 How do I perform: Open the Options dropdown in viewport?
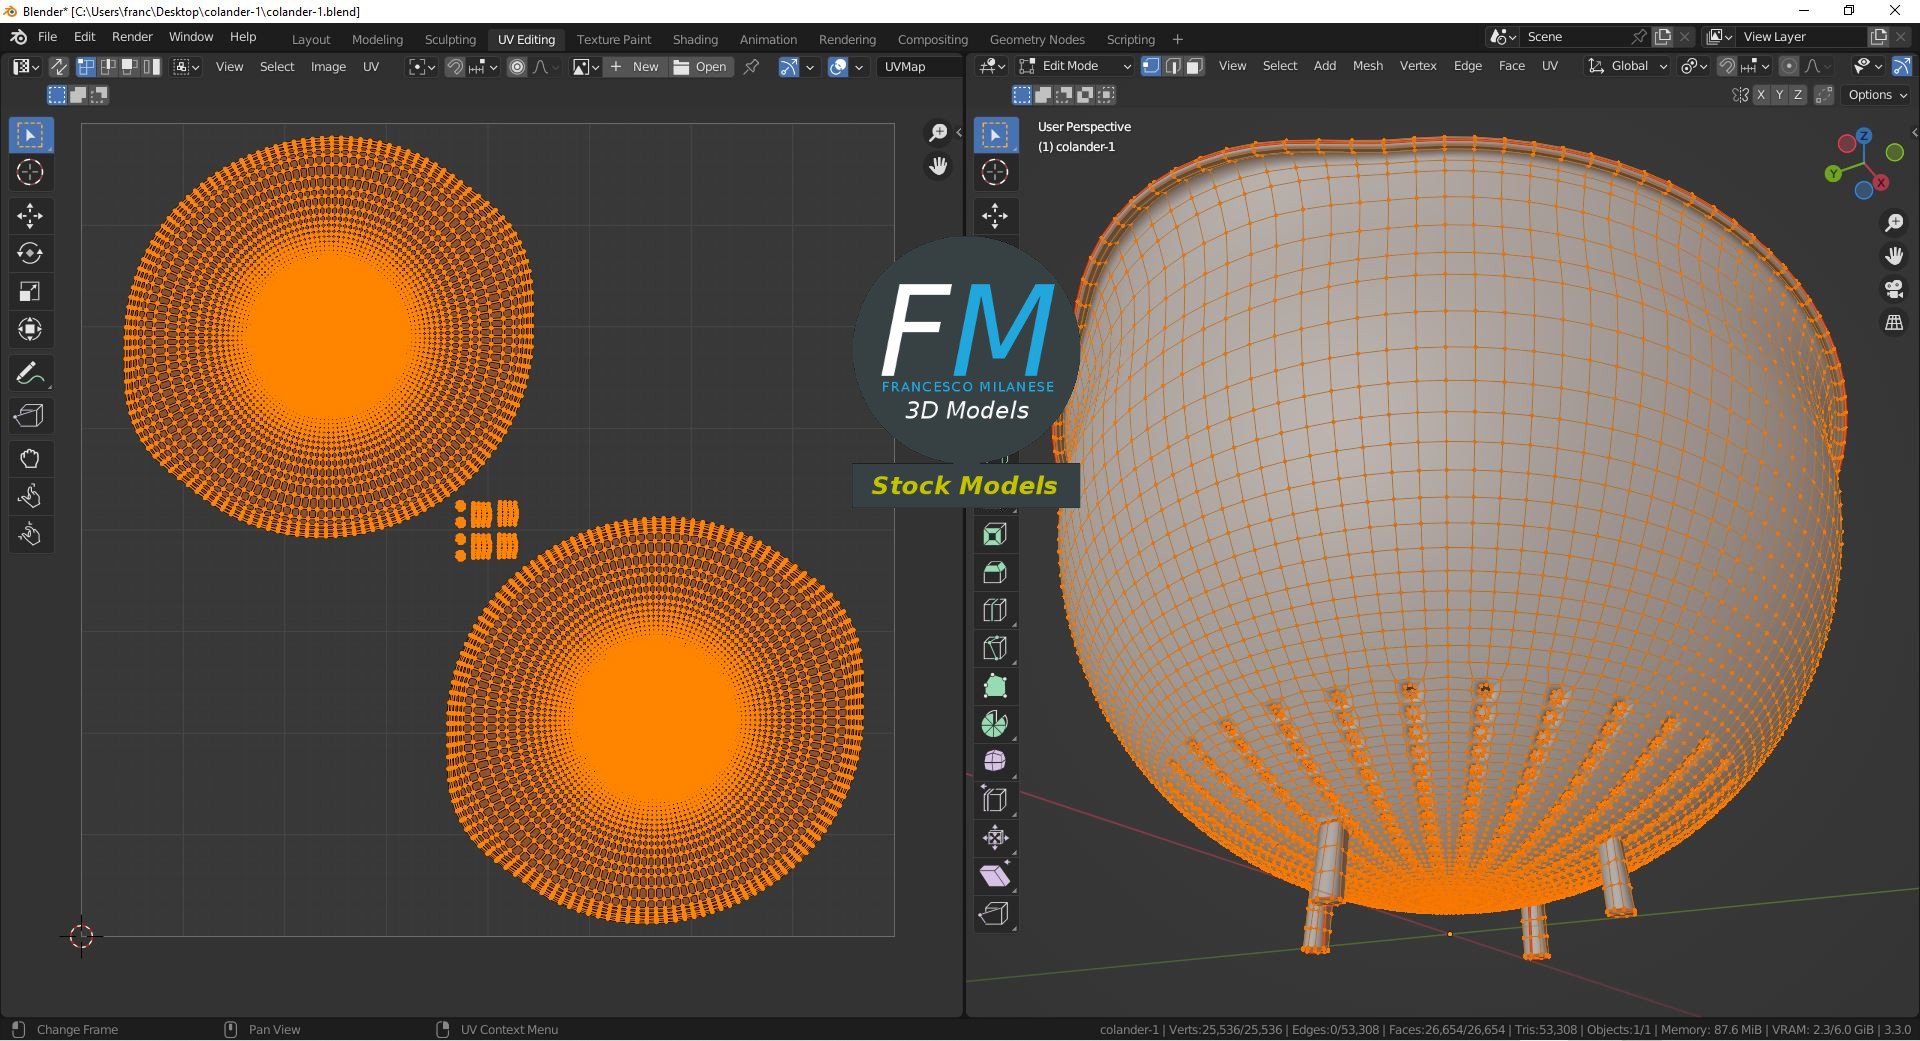click(x=1877, y=95)
